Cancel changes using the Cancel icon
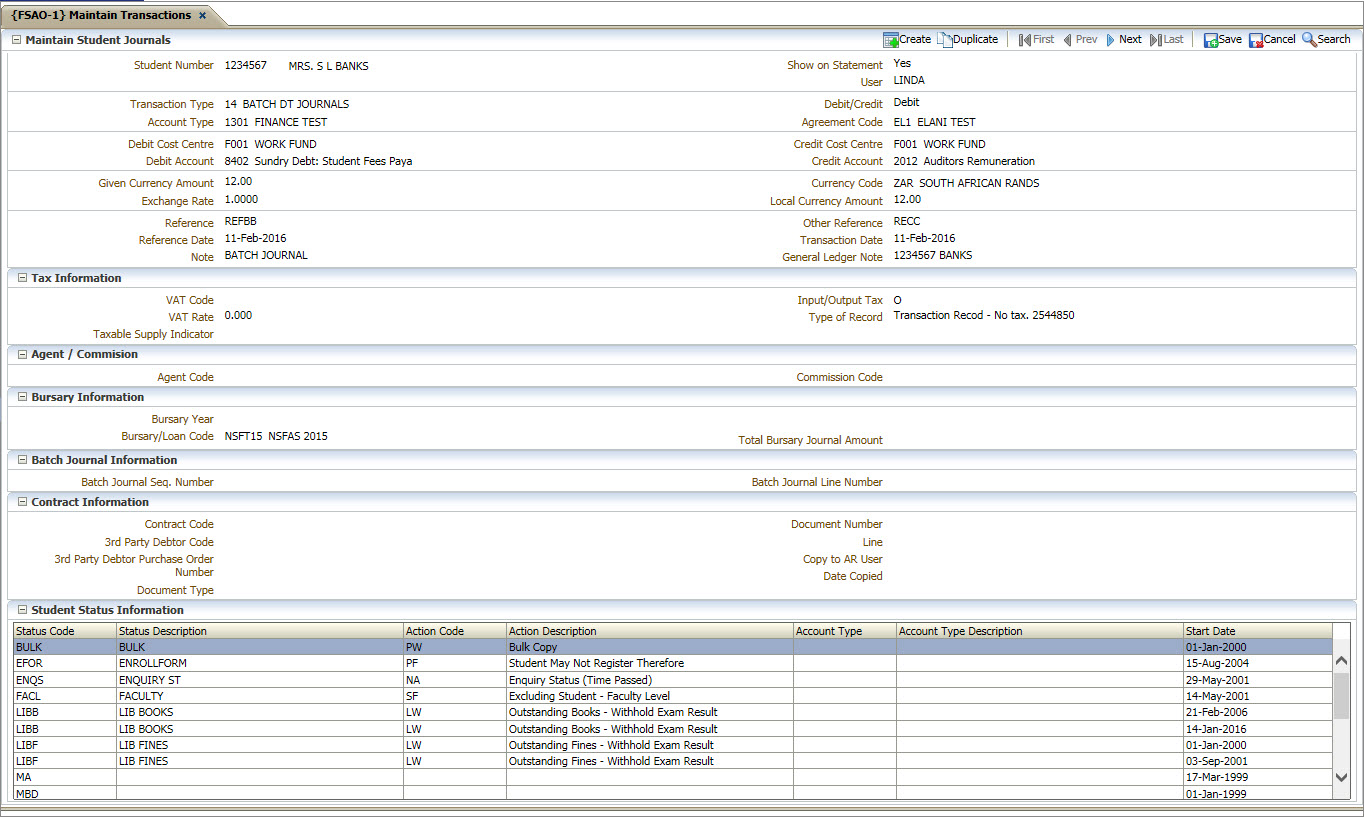1364x817 pixels. (x=1255, y=40)
